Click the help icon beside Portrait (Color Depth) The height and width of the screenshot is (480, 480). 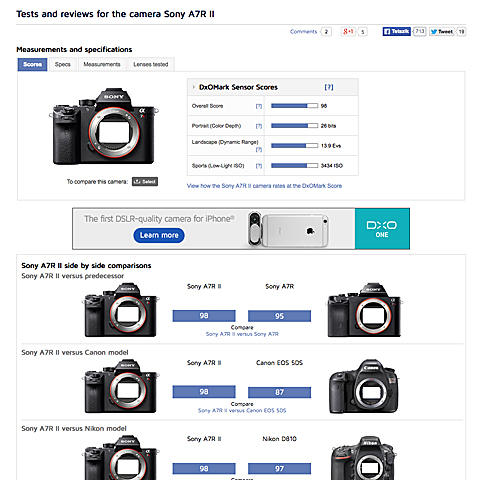click(259, 126)
